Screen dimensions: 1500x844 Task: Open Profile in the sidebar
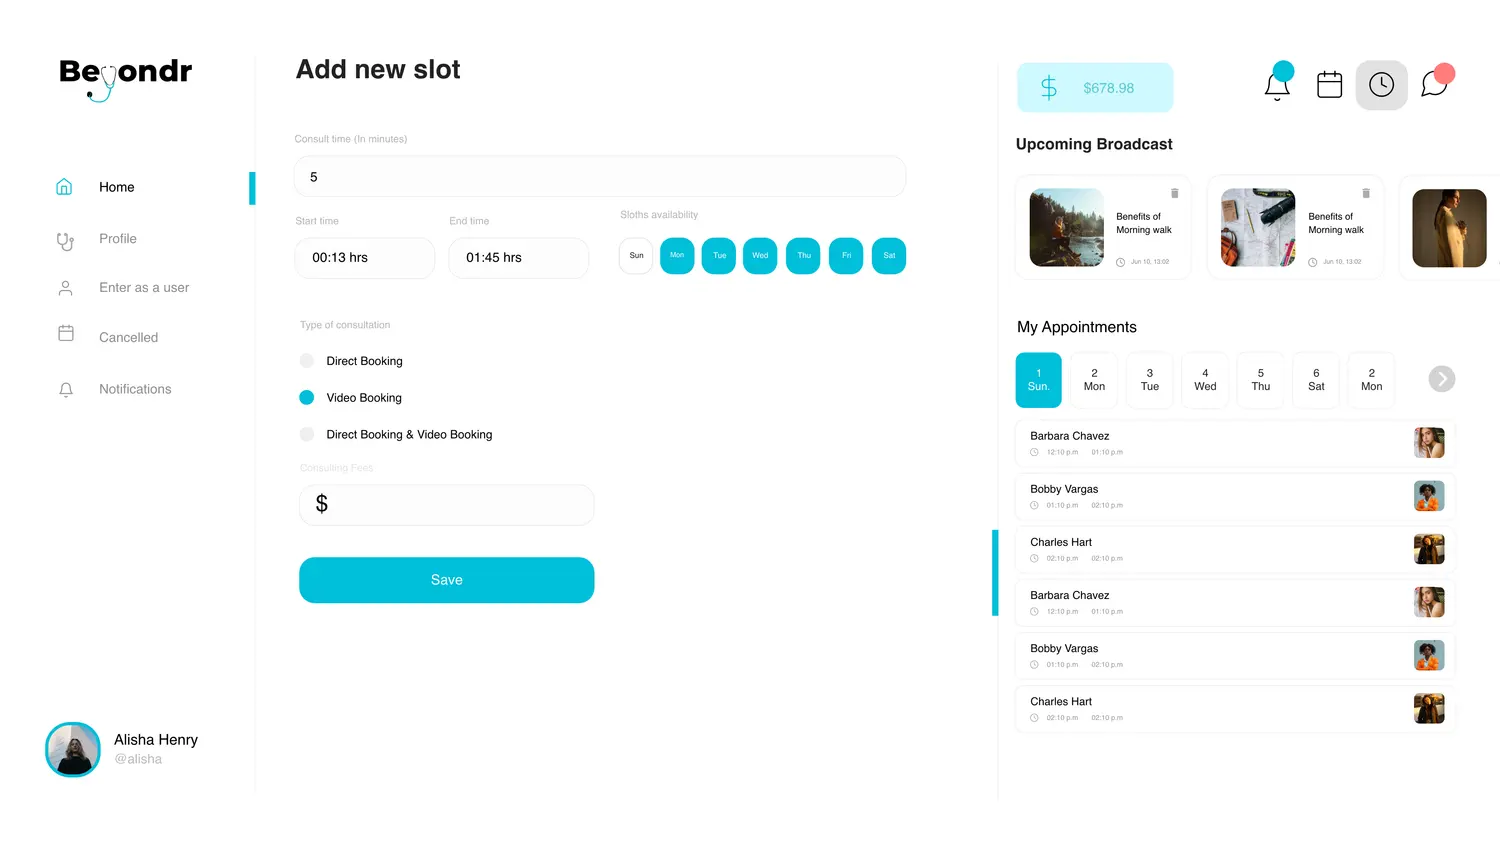point(118,239)
